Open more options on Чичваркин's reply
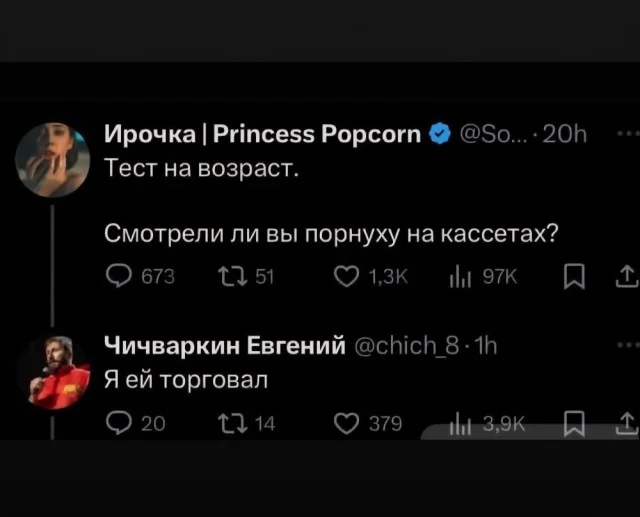 coord(626,345)
